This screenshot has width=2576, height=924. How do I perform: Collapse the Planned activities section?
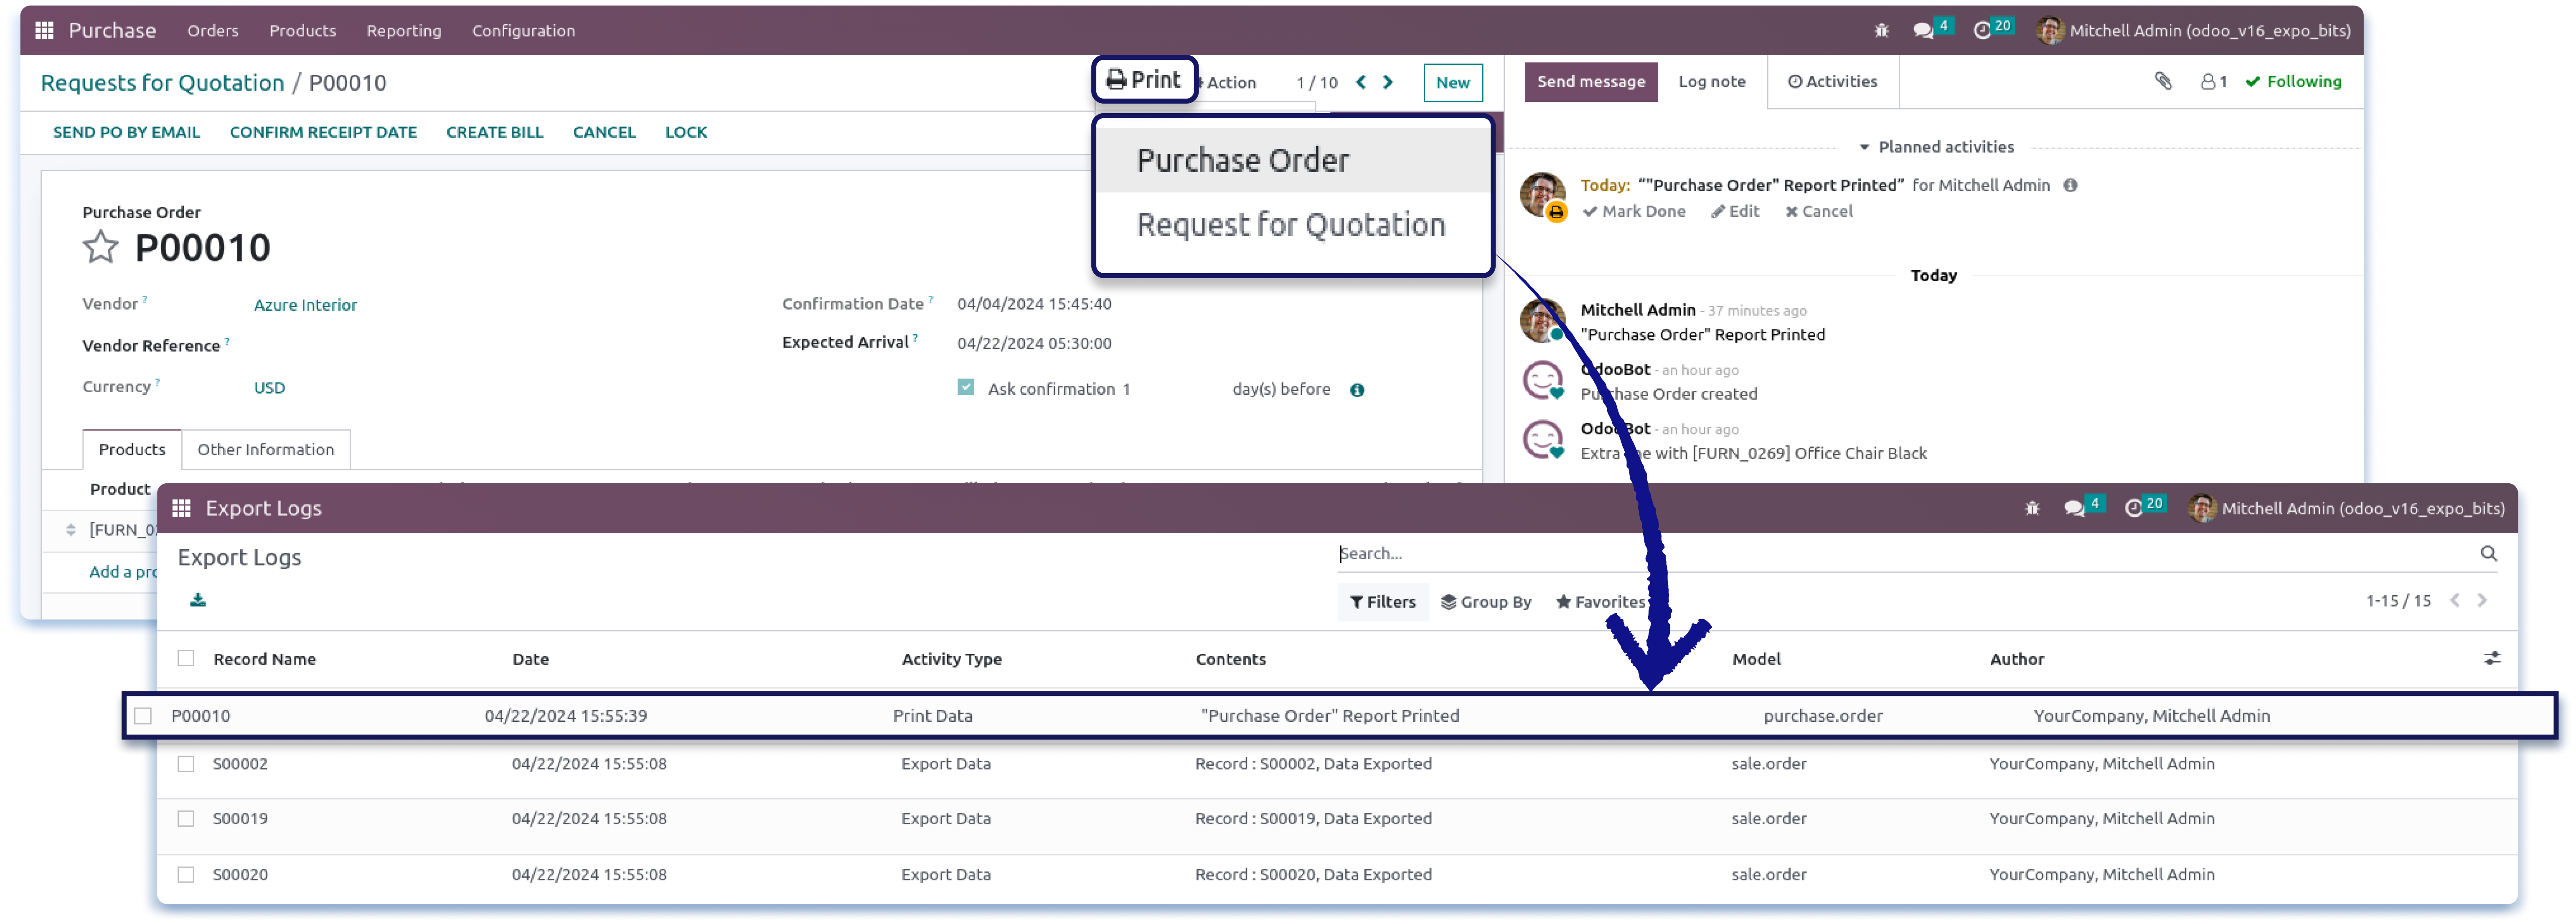click(x=1936, y=147)
